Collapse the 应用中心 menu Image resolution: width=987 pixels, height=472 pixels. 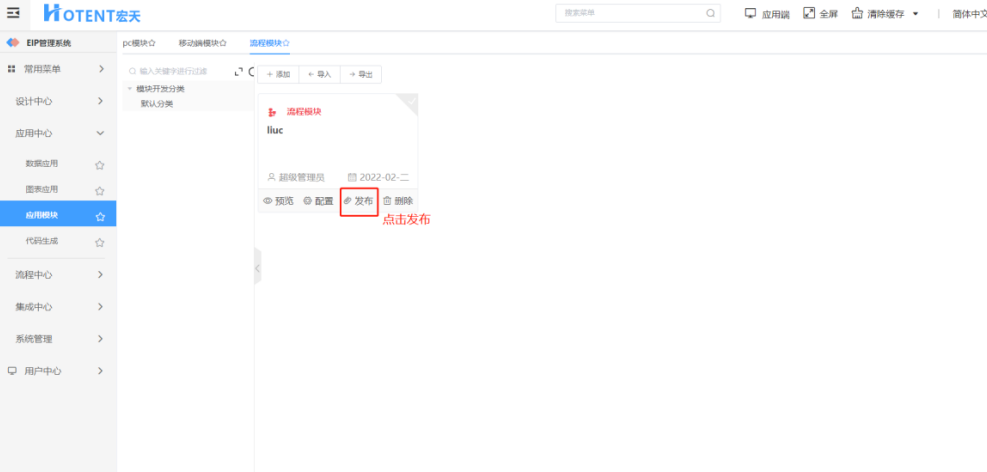click(x=58, y=133)
